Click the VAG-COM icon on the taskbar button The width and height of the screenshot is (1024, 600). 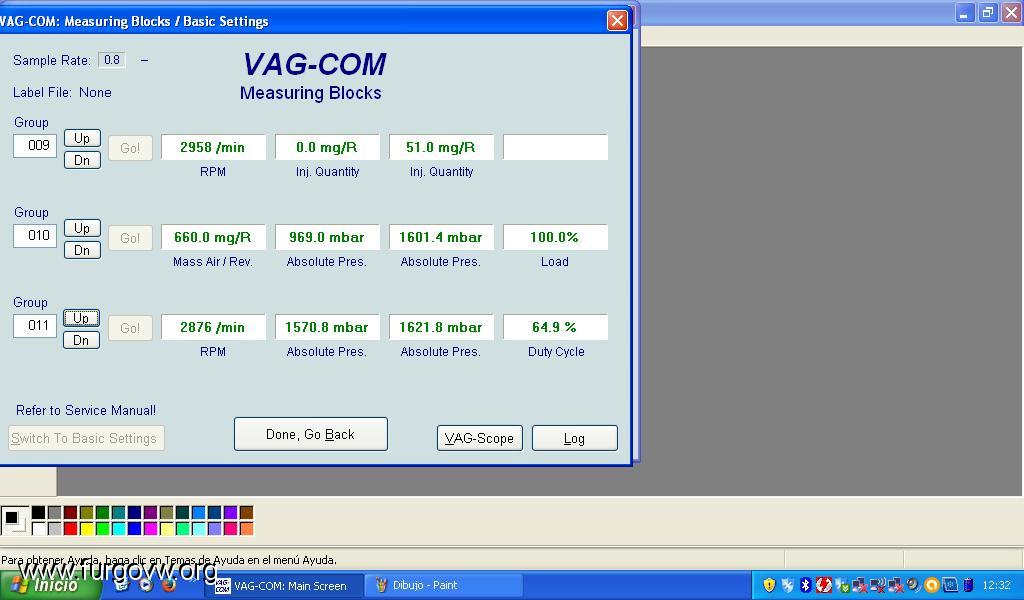[x=223, y=586]
